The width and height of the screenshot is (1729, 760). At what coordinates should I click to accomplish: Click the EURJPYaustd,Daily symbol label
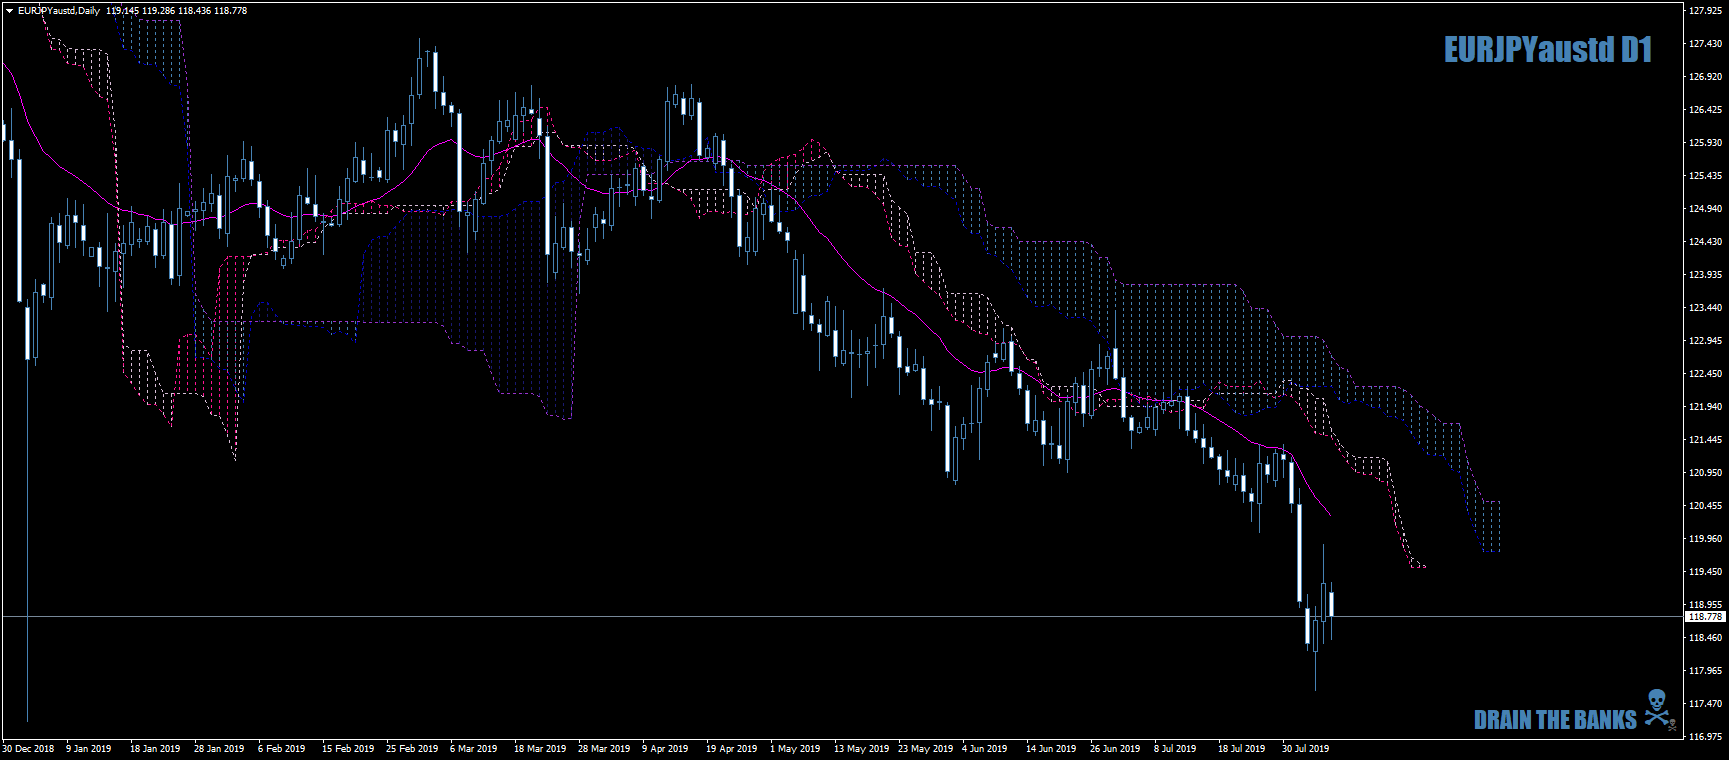[x=58, y=11]
